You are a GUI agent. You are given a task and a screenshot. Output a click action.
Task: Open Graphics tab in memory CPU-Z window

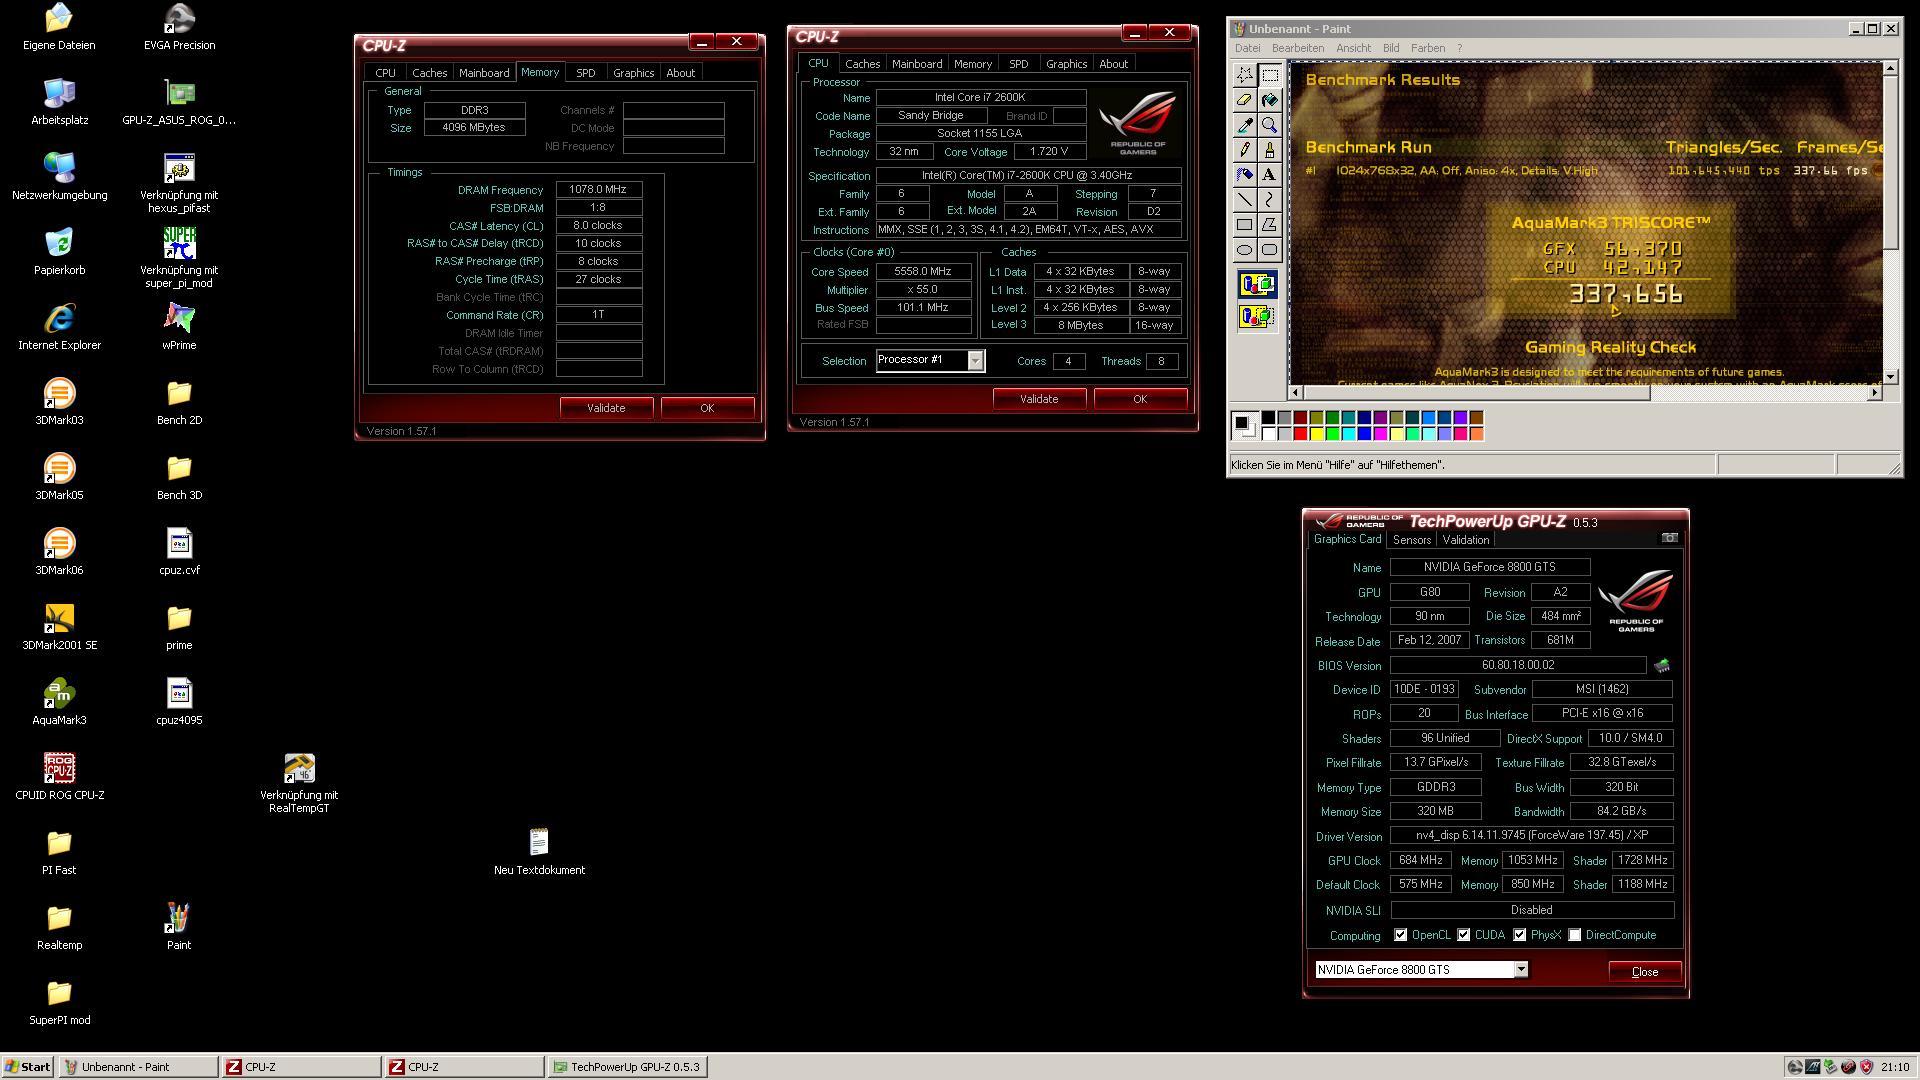[x=633, y=73]
